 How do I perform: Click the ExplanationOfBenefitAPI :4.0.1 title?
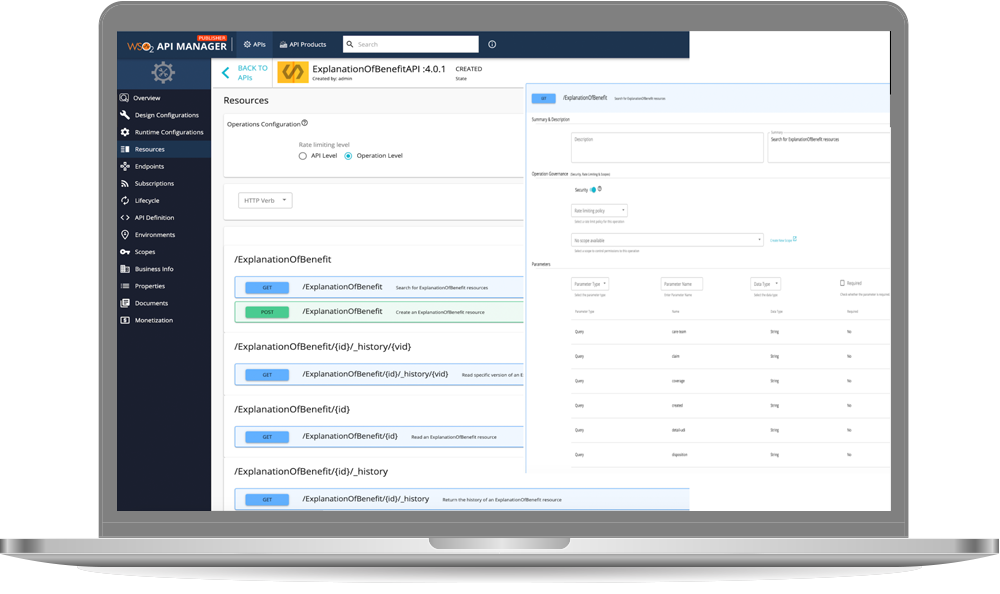[379, 69]
